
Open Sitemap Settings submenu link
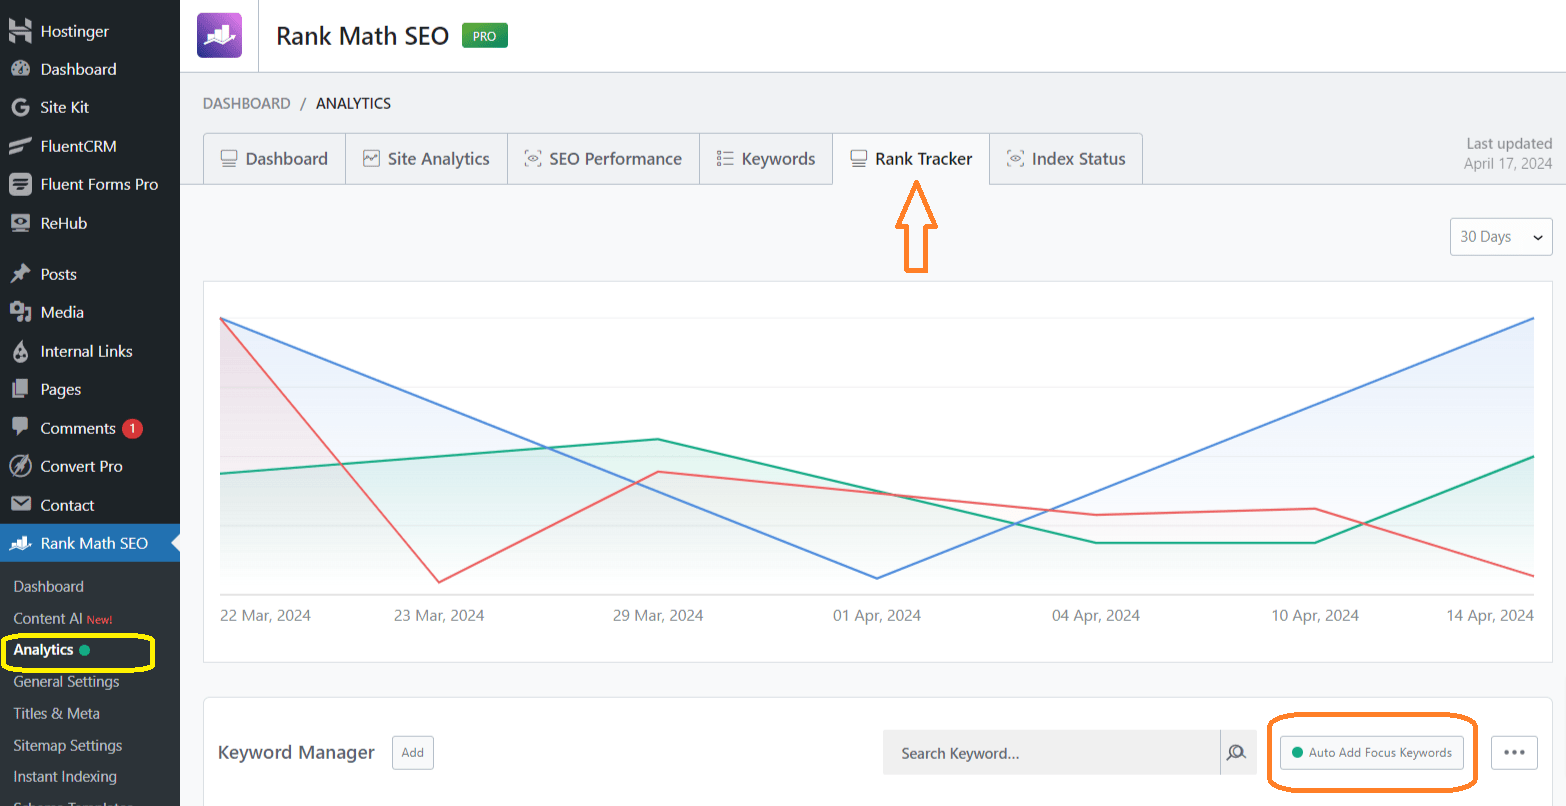67,745
